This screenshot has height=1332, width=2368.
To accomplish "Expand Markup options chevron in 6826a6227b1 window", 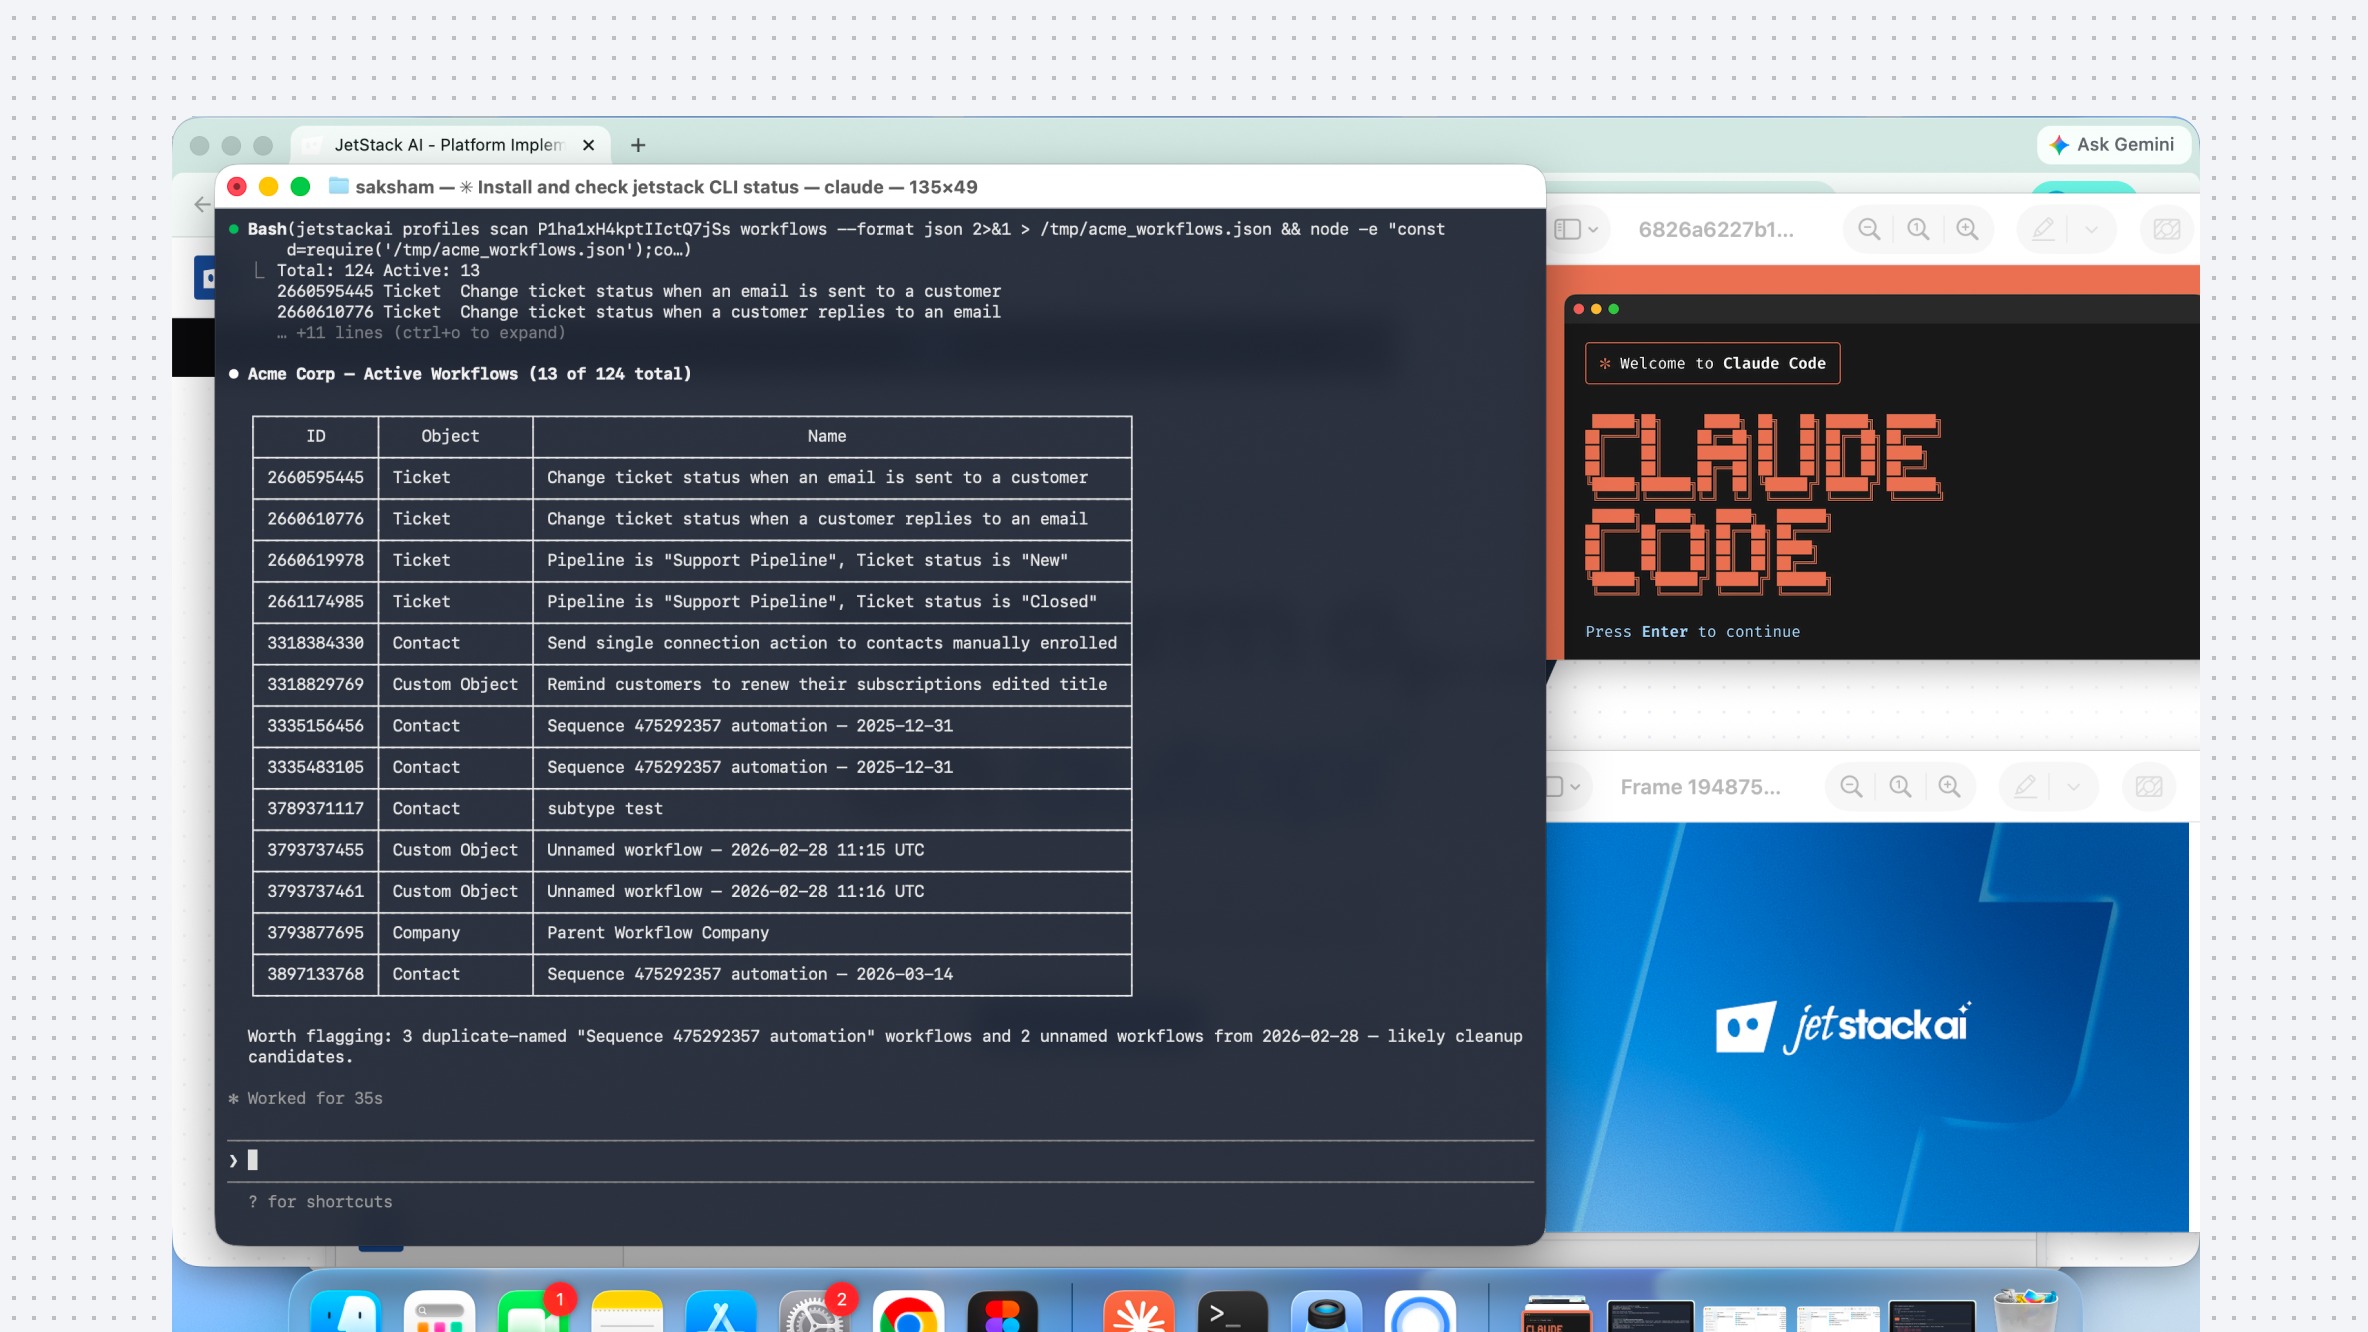I will tap(2091, 229).
